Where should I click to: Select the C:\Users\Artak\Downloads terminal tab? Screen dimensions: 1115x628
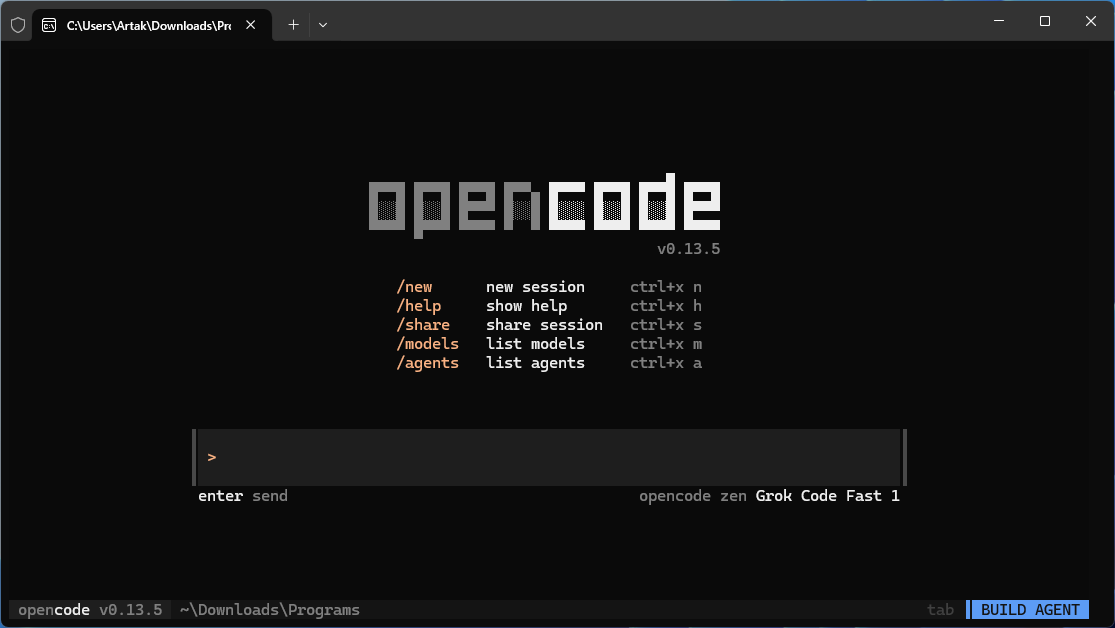[x=151, y=25]
